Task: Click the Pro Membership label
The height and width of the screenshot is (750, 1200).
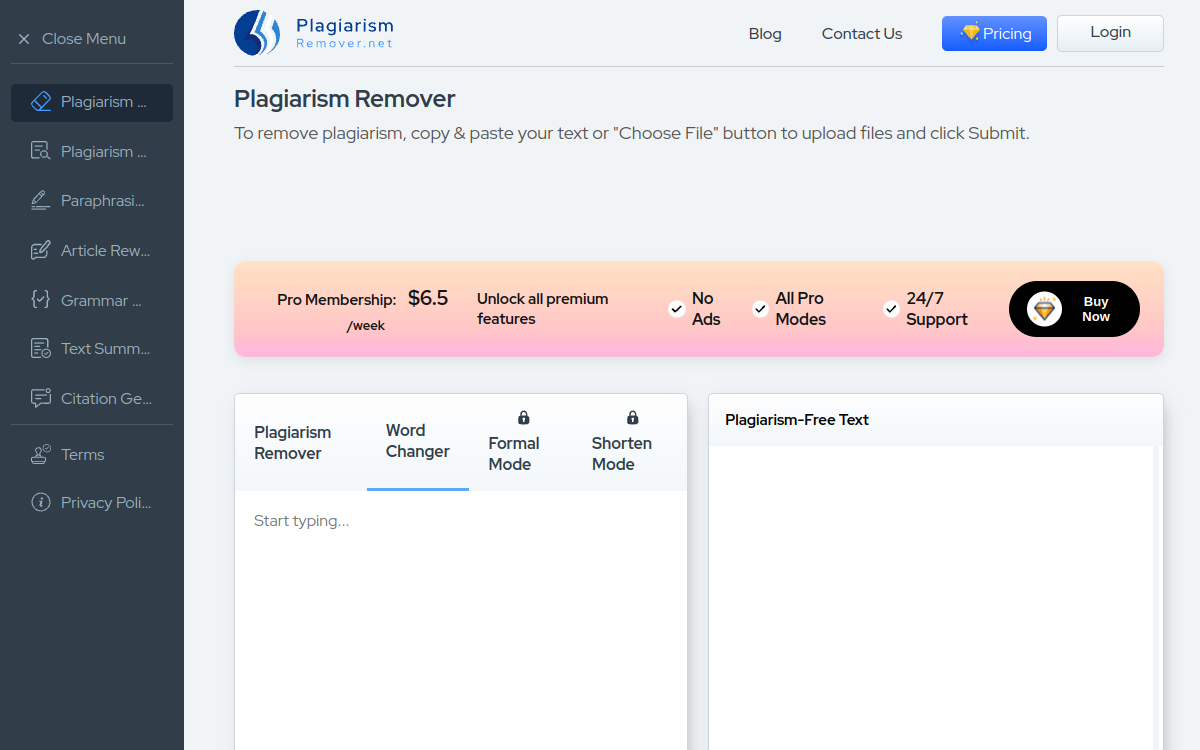Action: pos(337,300)
